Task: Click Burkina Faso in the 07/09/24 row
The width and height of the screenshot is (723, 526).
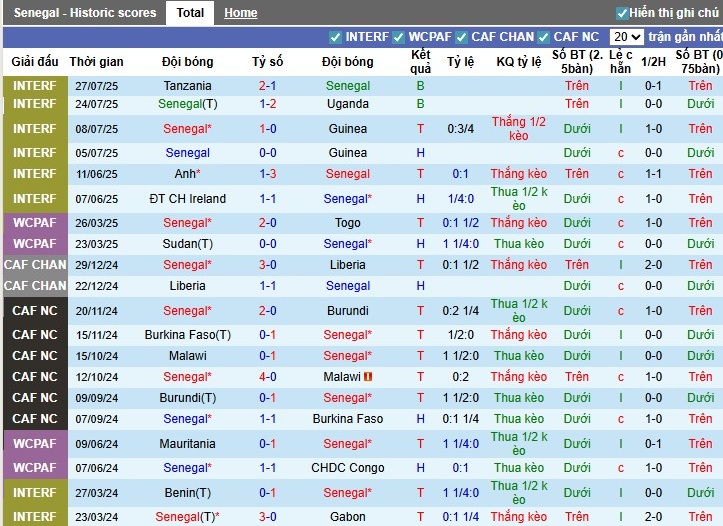Action: [x=348, y=419]
